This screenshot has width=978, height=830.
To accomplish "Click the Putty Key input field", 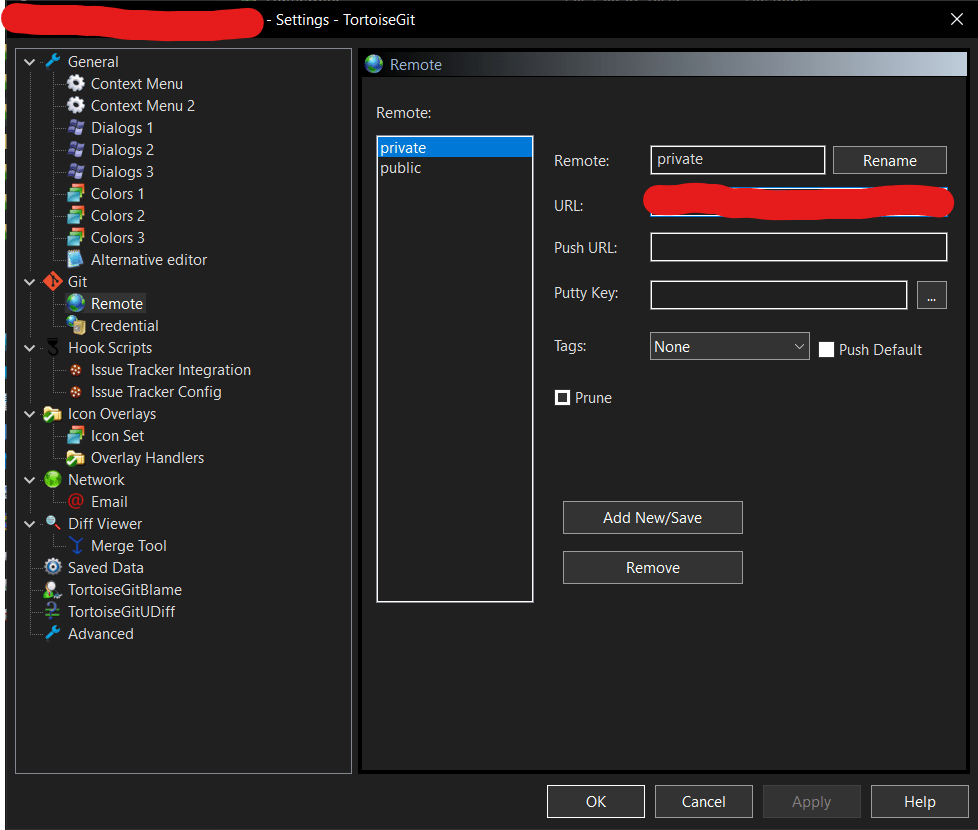I will pos(778,295).
